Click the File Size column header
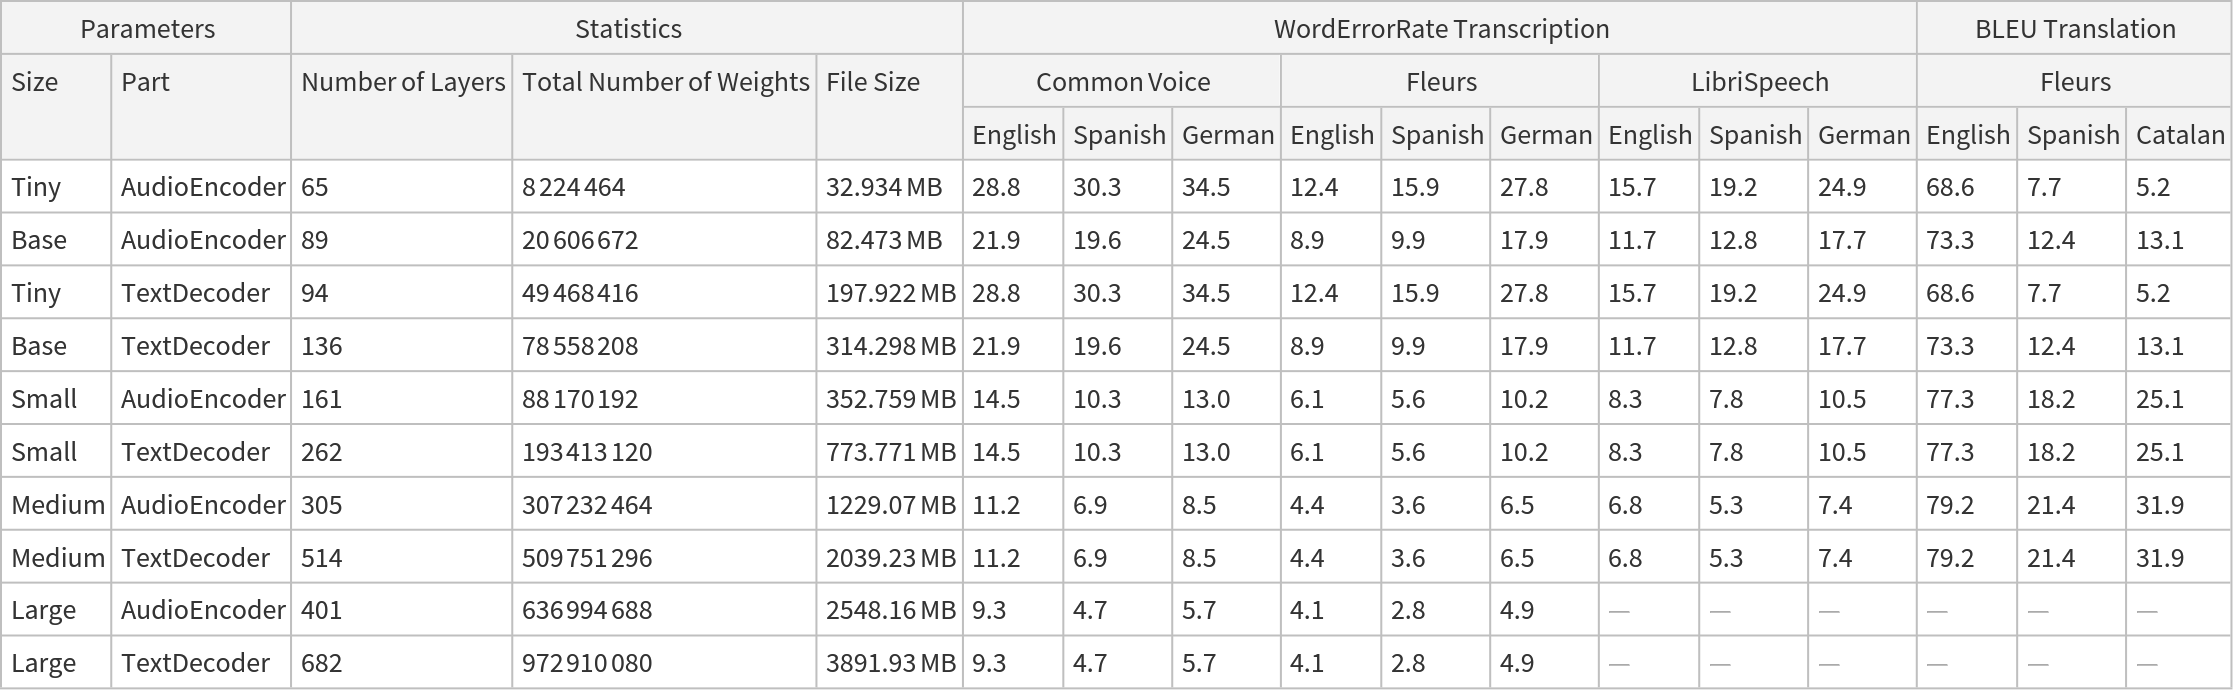The height and width of the screenshot is (690, 2234). 872,82
